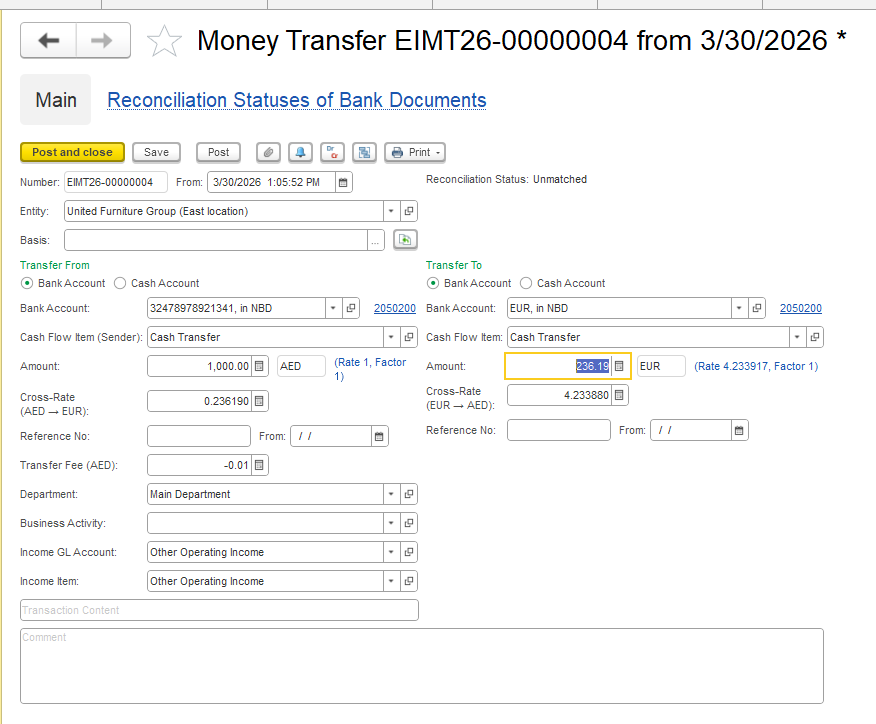Click the fill-from-basis green icon
Viewport: 876px width, 724px height.
coord(404,240)
